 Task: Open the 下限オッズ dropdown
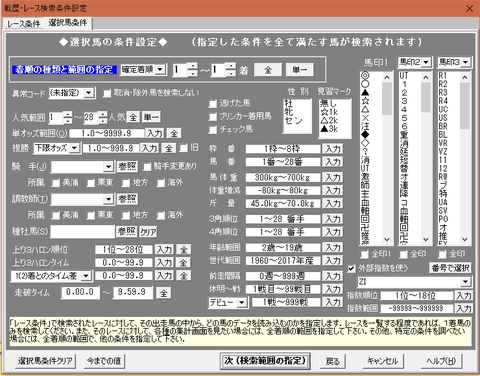pos(75,148)
